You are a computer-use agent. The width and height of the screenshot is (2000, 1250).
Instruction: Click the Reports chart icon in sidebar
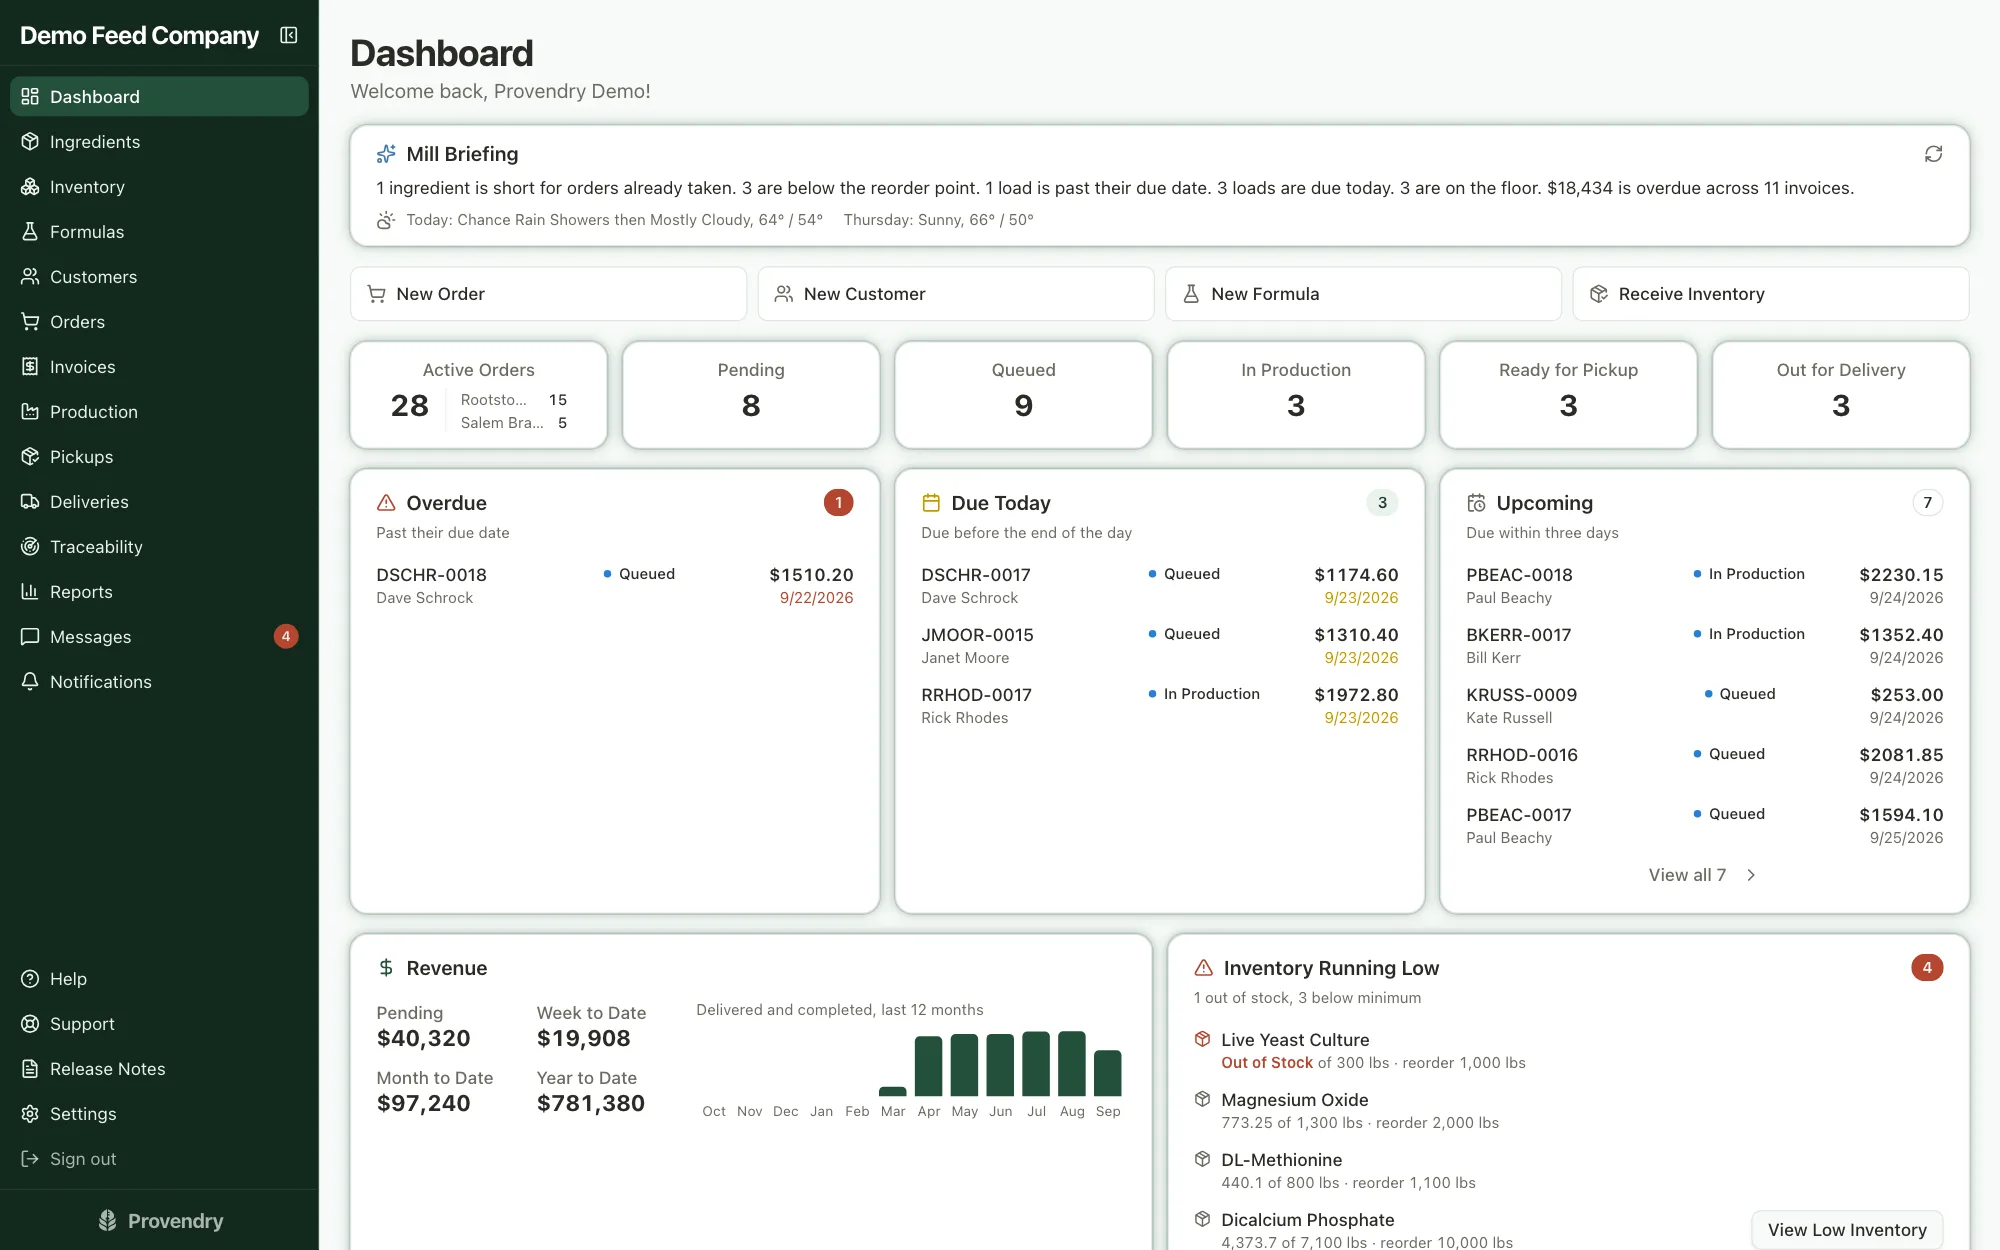pos(30,592)
